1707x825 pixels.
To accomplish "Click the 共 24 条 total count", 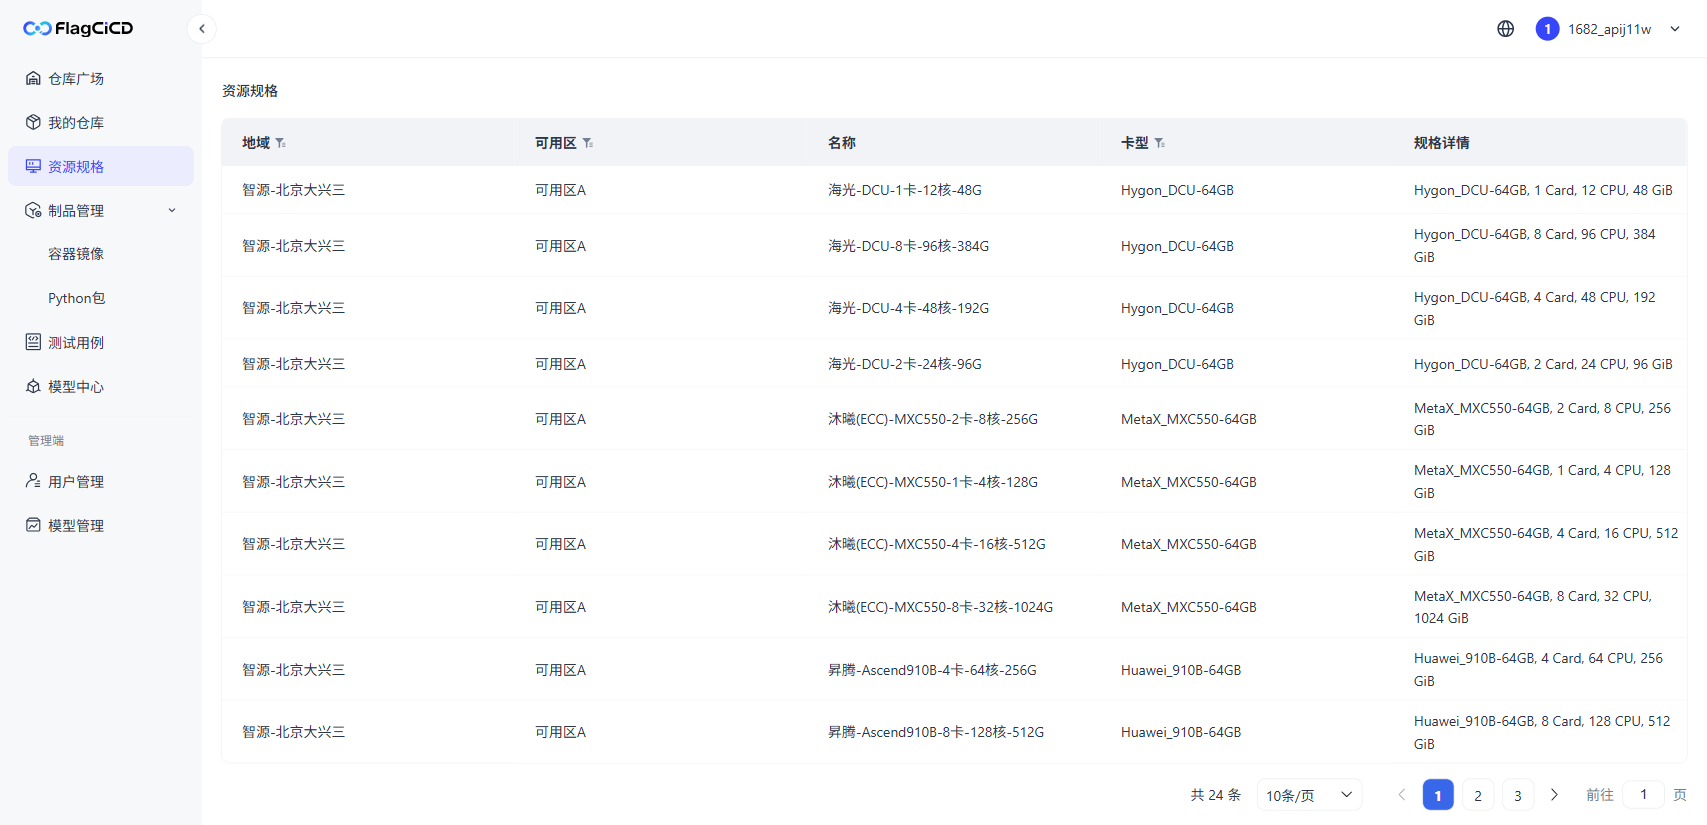I will coord(1215,795).
